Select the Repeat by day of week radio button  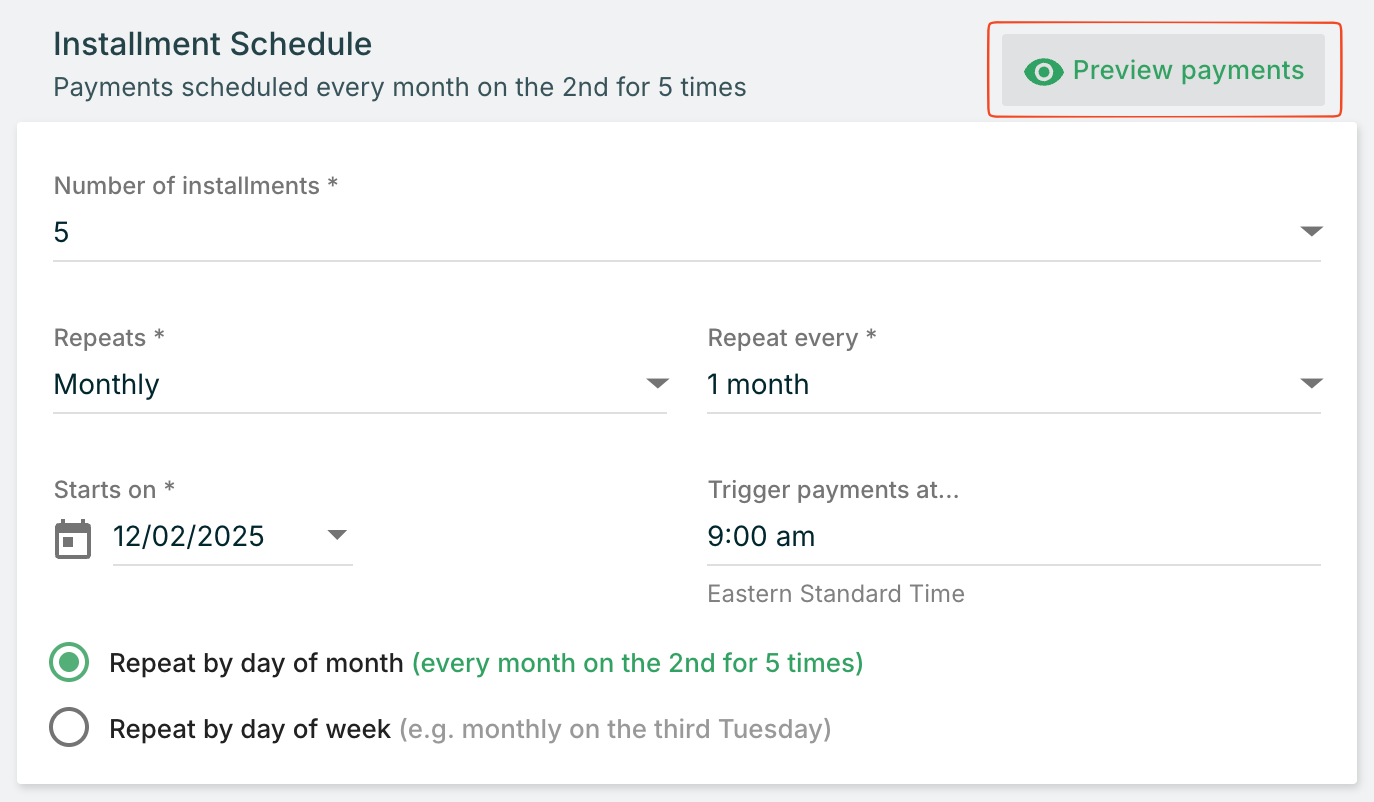(69, 729)
